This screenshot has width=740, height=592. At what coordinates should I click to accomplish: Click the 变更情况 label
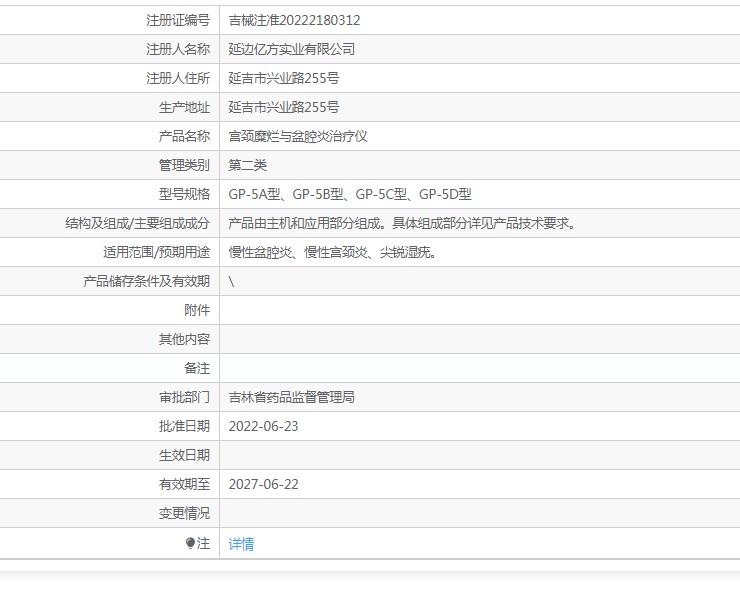pos(185,514)
